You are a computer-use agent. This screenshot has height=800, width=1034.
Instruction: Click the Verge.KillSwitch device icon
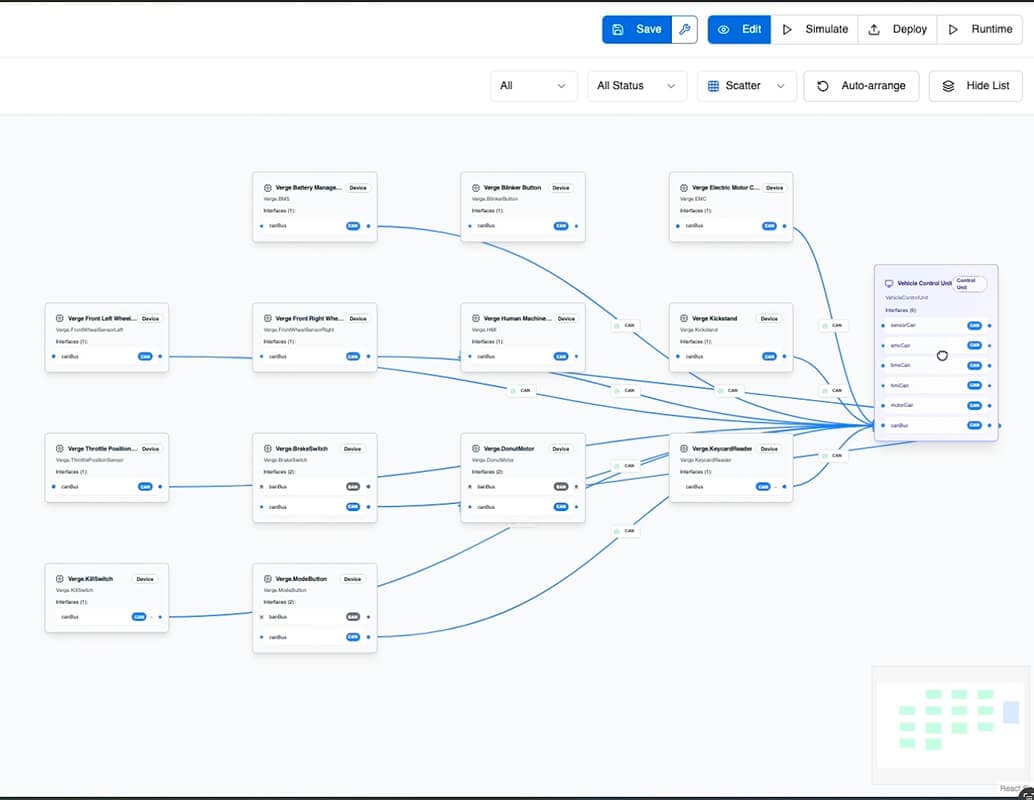[60, 579]
